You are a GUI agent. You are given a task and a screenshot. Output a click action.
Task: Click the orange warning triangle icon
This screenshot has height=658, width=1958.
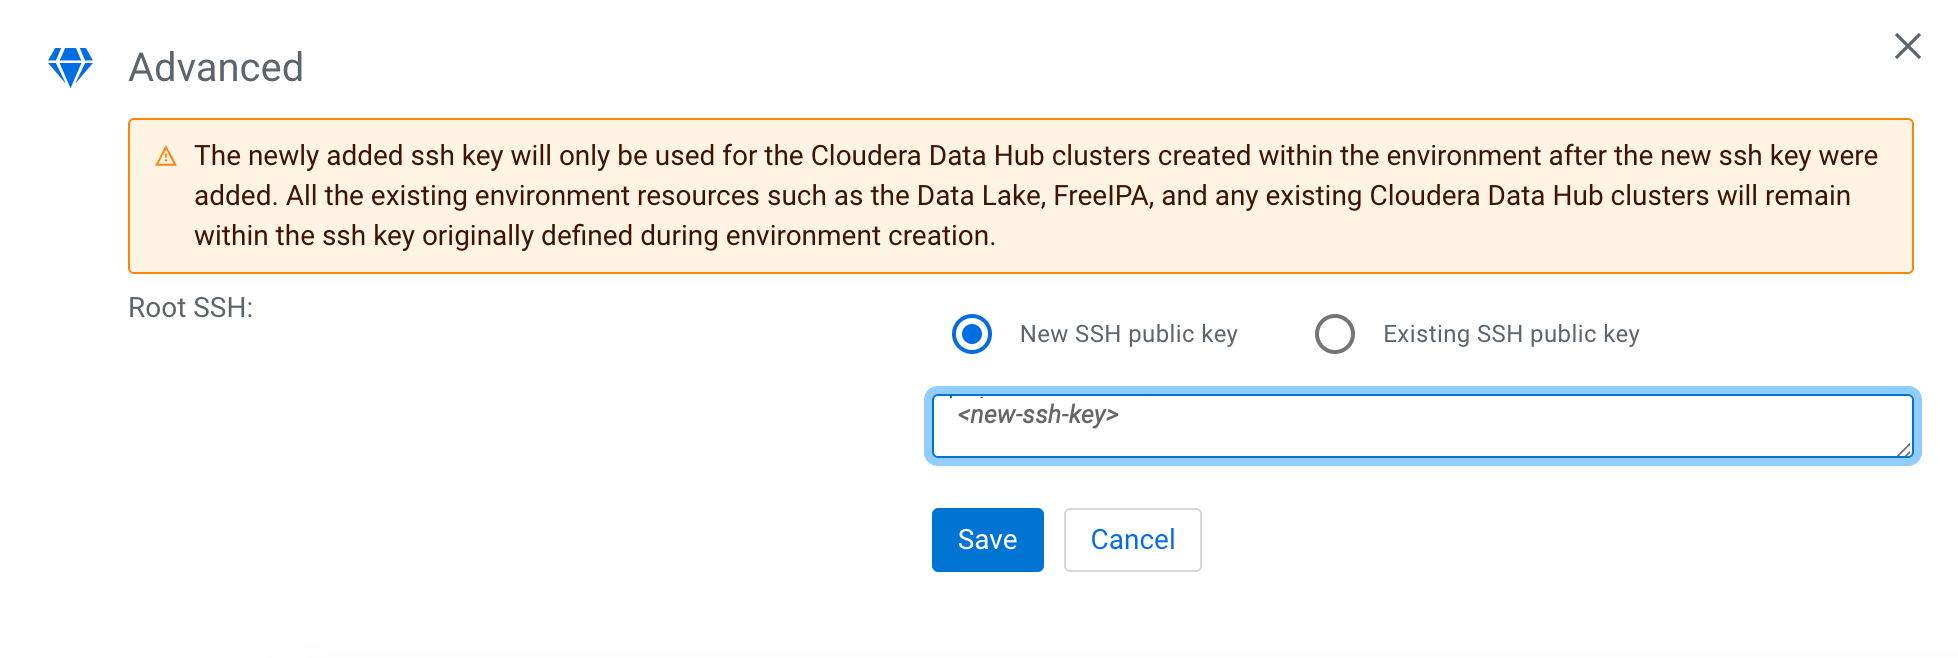[x=166, y=157]
